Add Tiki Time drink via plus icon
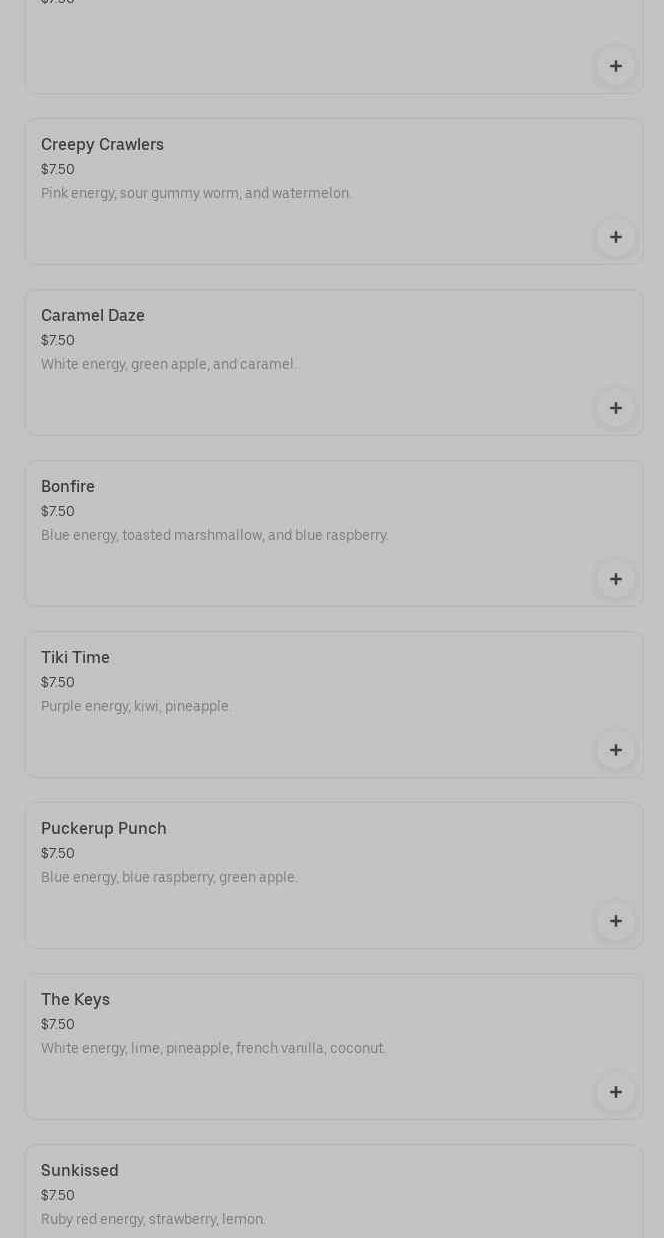This screenshot has height=1238, width=664. [615, 750]
